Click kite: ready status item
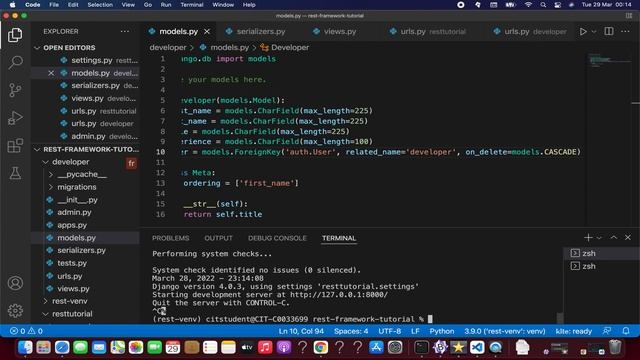Image resolution: width=640 pixels, height=360 pixels. [x=573, y=331]
